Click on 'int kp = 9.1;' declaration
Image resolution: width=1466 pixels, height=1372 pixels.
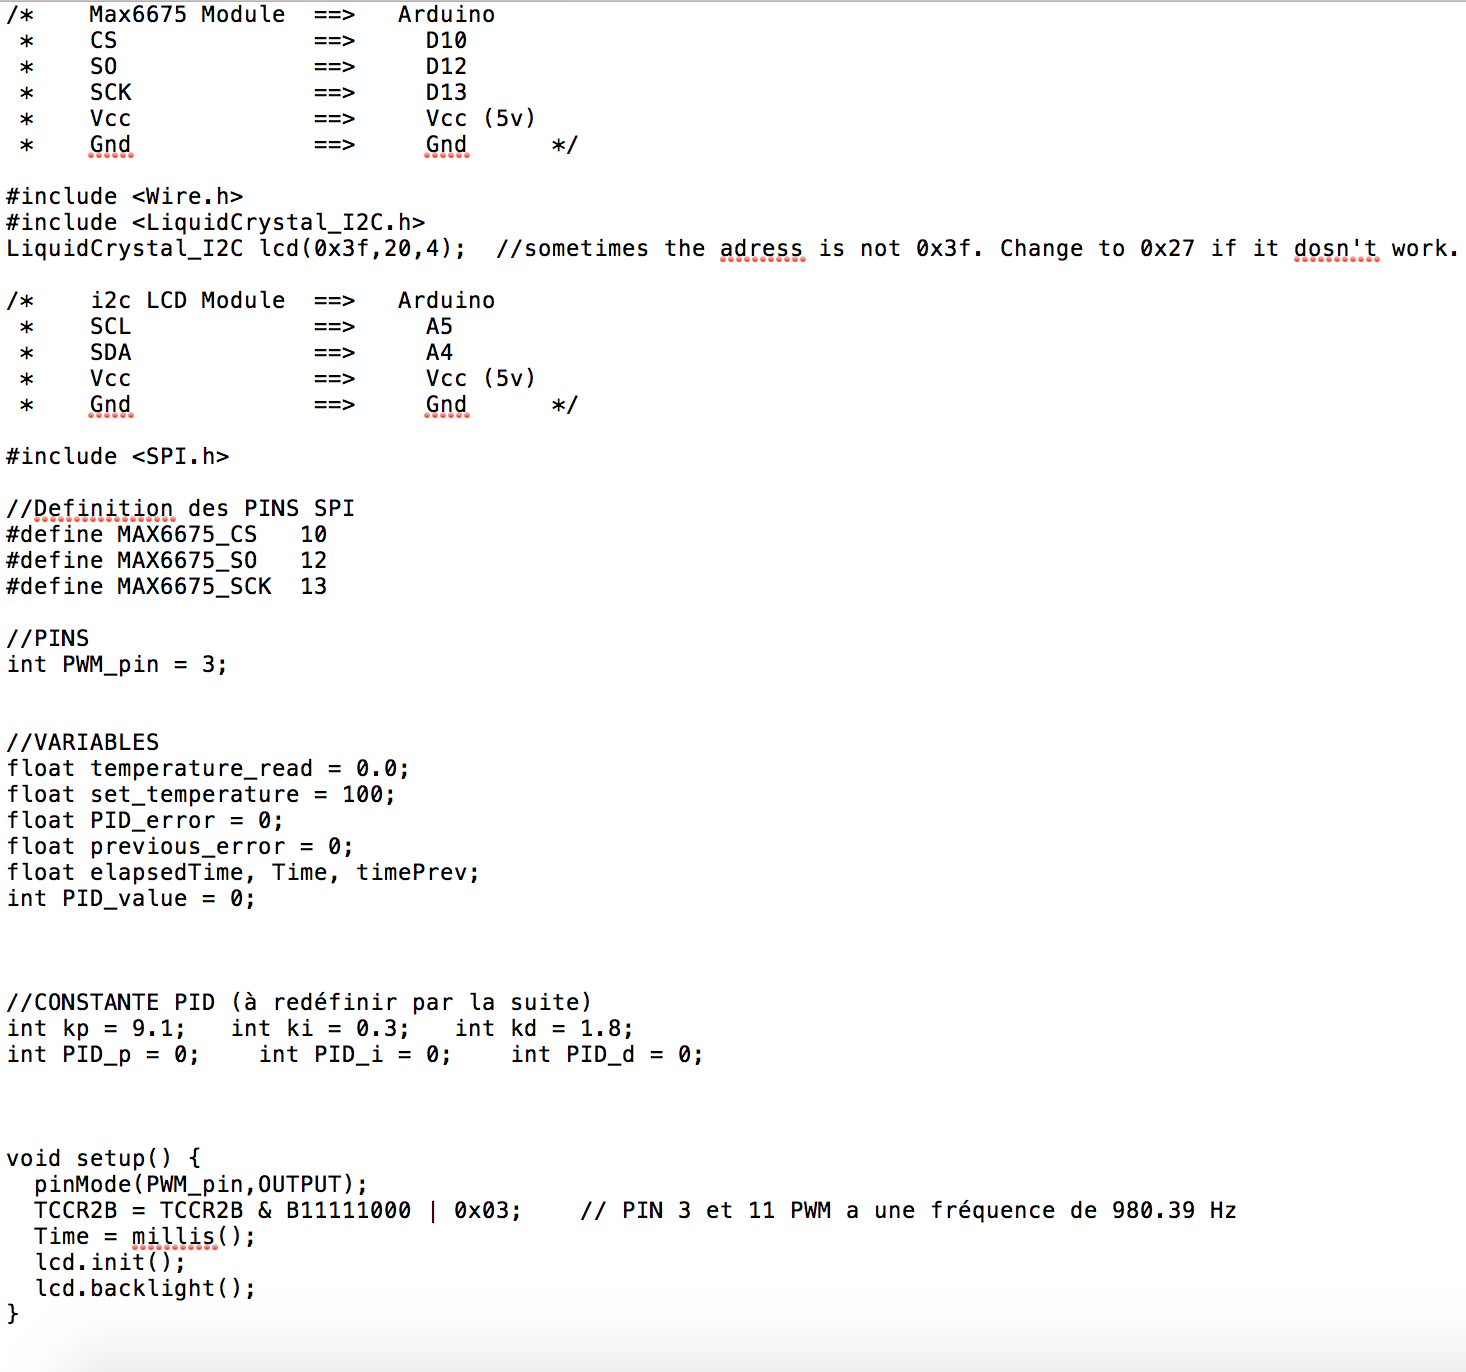pos(95,1029)
